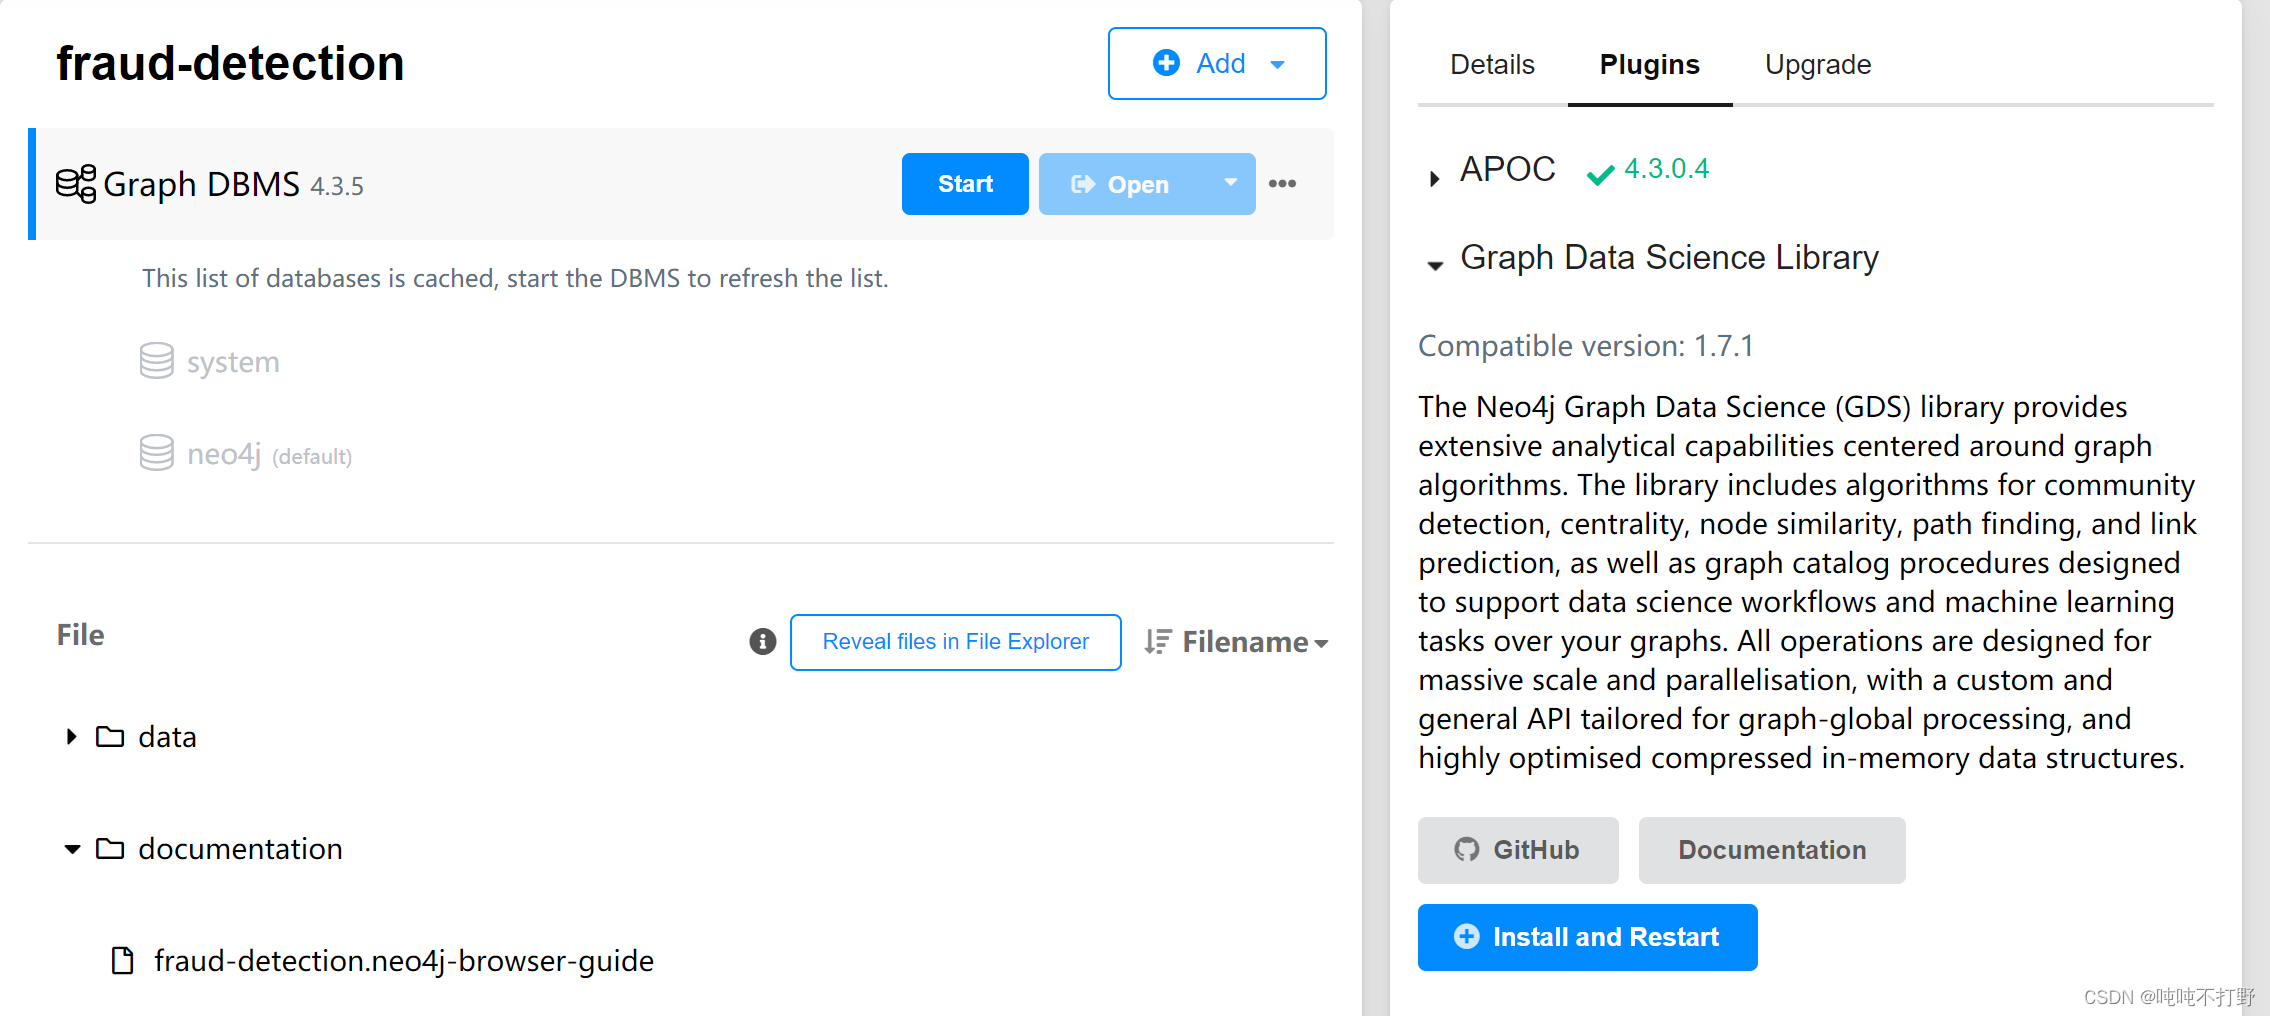The image size is (2270, 1016).
Task: Switch to the Details tab
Action: 1492,65
